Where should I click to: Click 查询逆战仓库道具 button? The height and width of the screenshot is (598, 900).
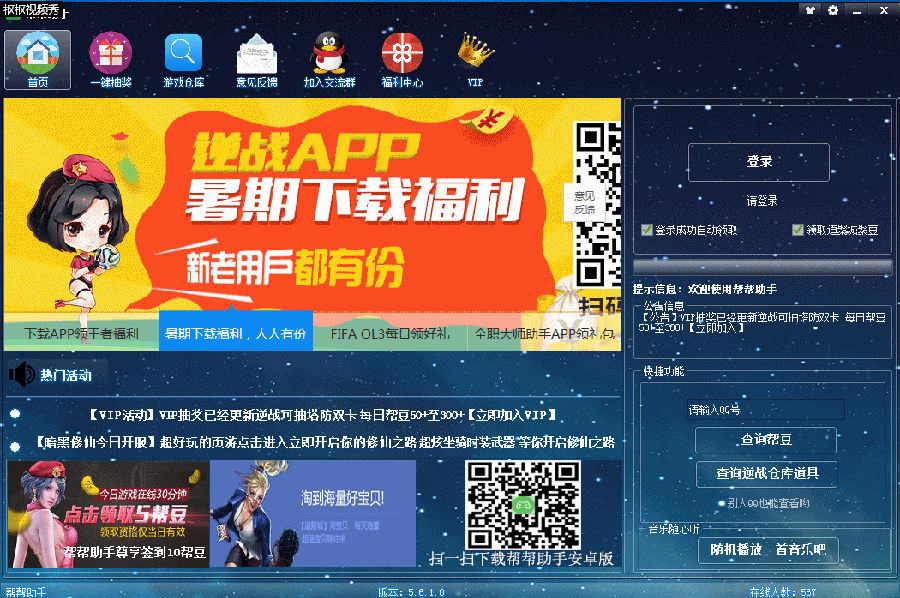(766, 473)
